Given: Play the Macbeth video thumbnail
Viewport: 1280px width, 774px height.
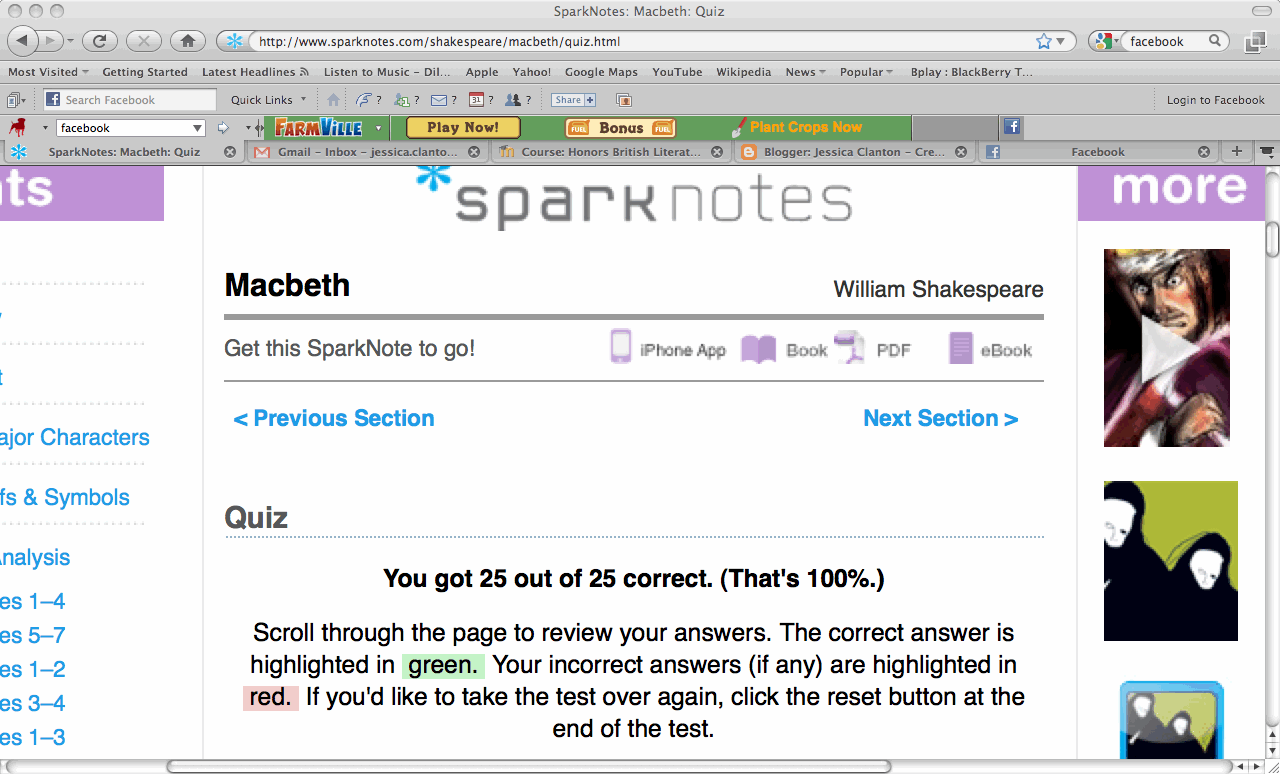Looking at the screenshot, I should pyautogui.click(x=1167, y=348).
